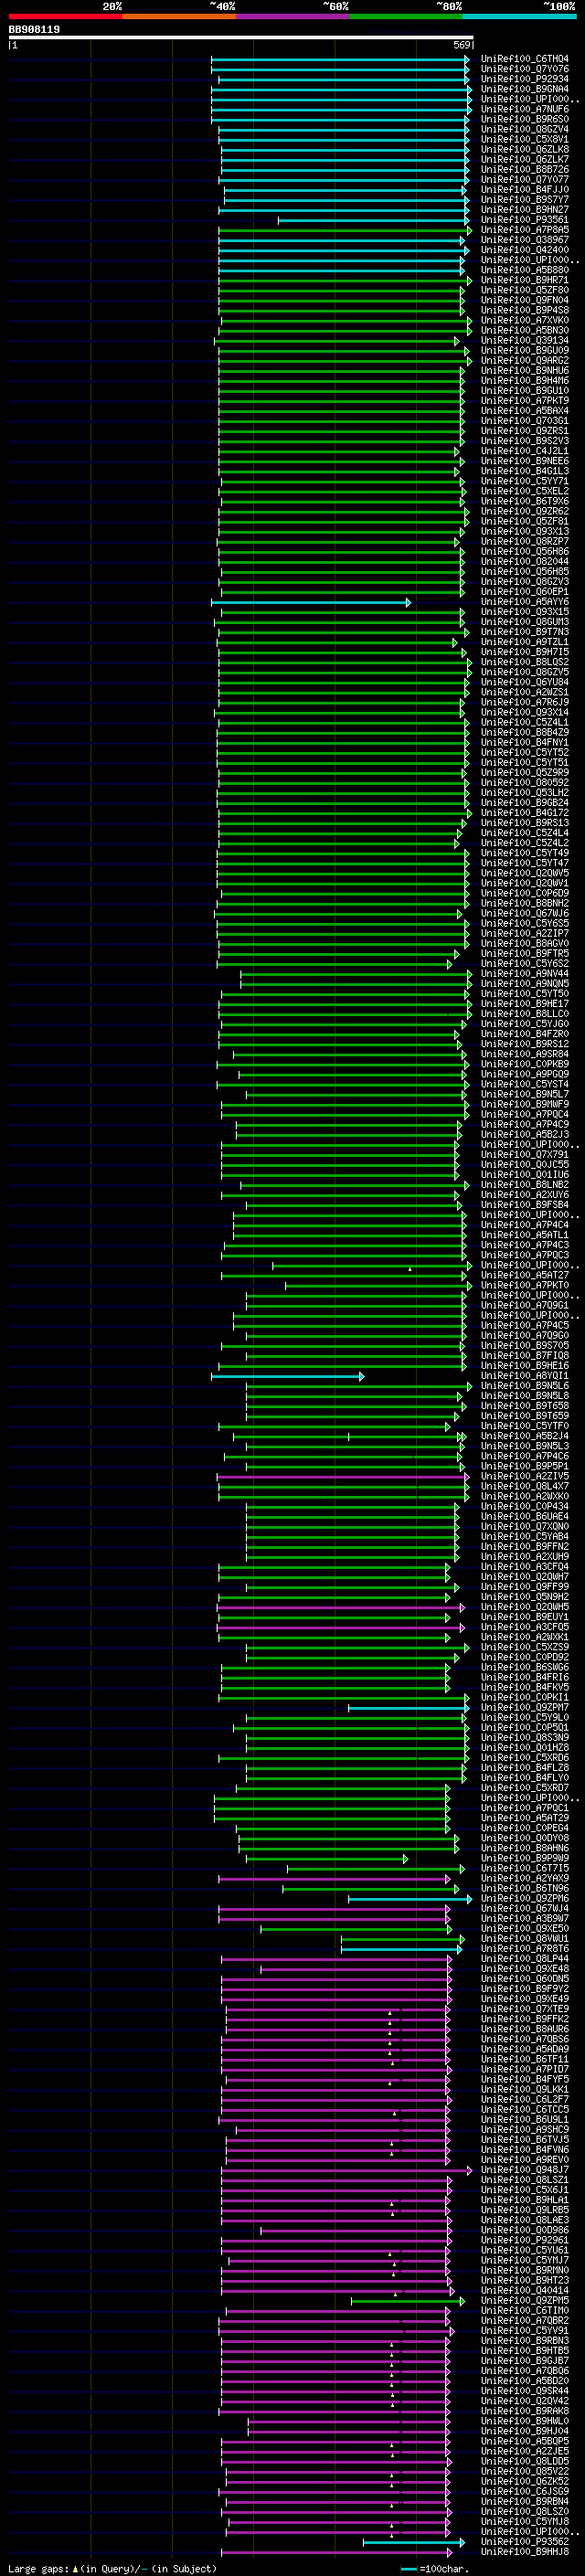Viewport: 585px width, 2576px height.
Task: Choose the UniRef100_Q0D986 entry
Action: [x=525, y=2230]
